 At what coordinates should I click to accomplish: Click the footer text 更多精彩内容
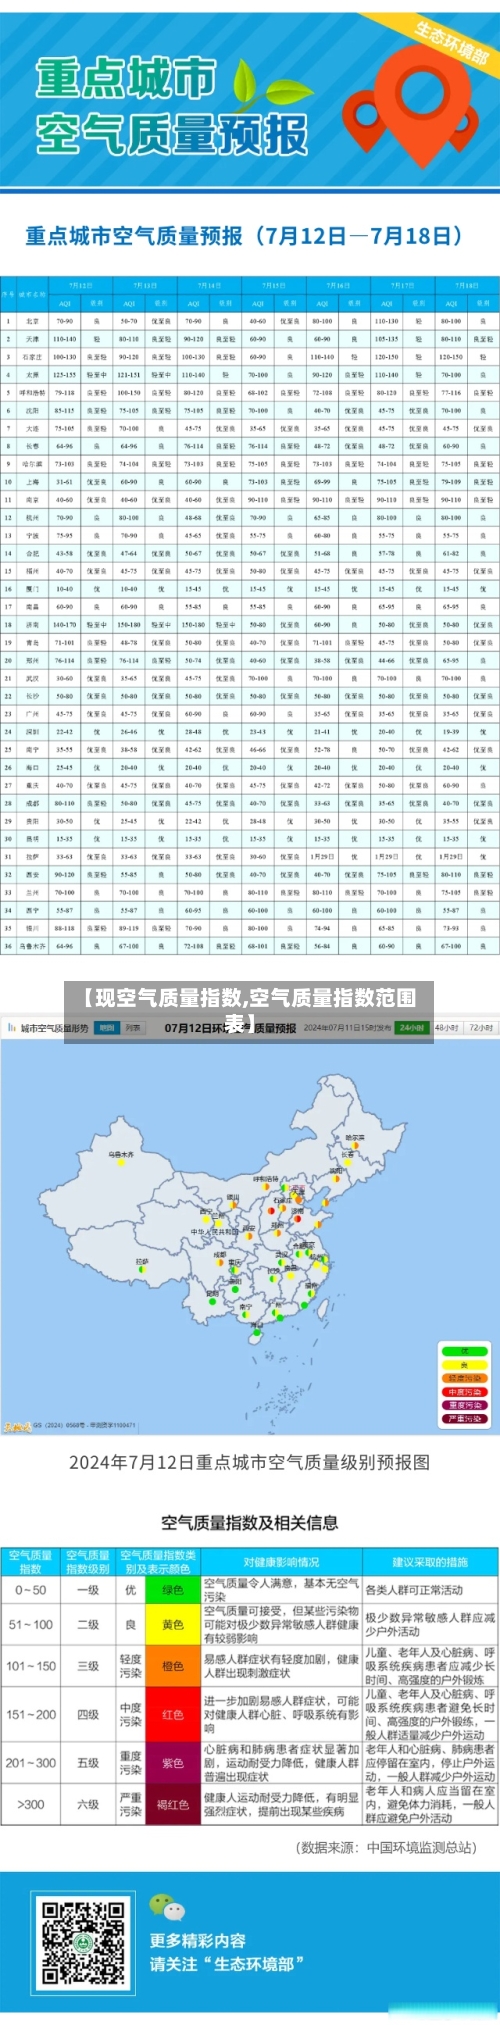point(198,1940)
